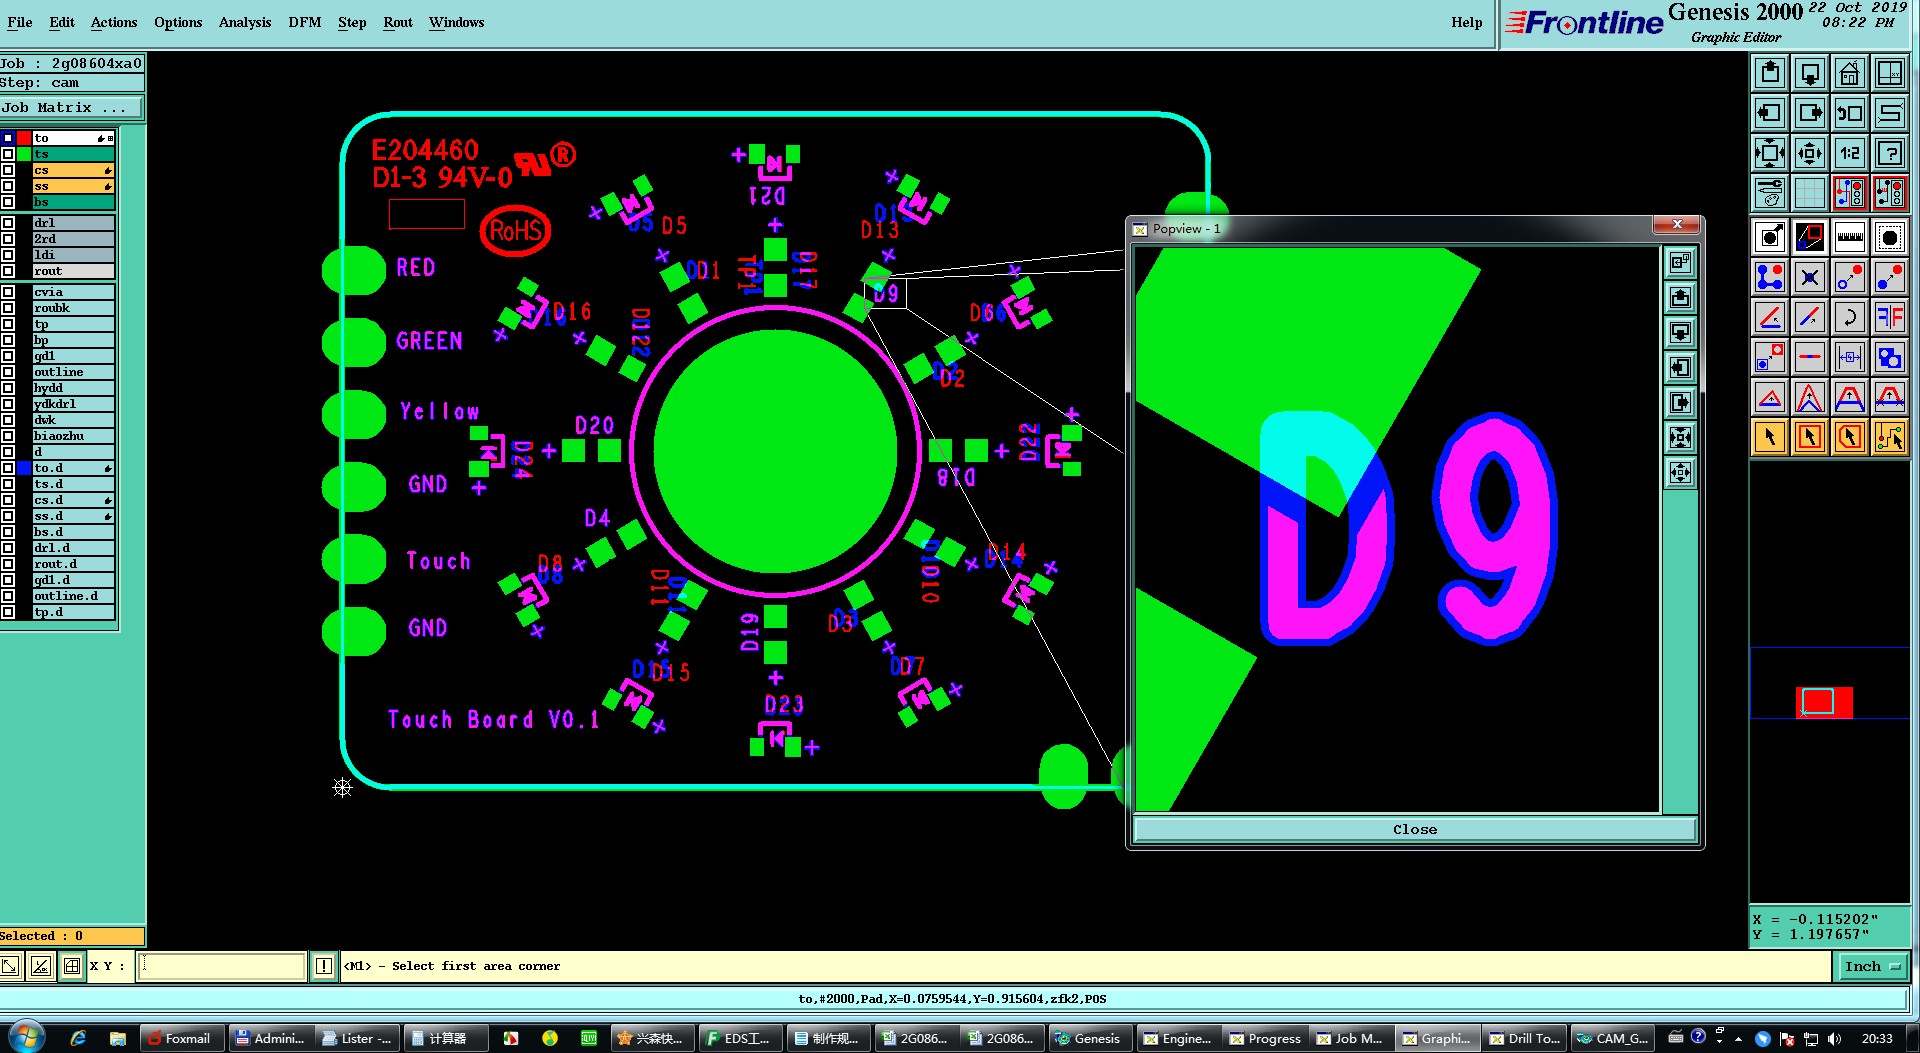This screenshot has height=1053, width=1920.
Task: Open the tools and palette settings icon
Action: point(1770,193)
